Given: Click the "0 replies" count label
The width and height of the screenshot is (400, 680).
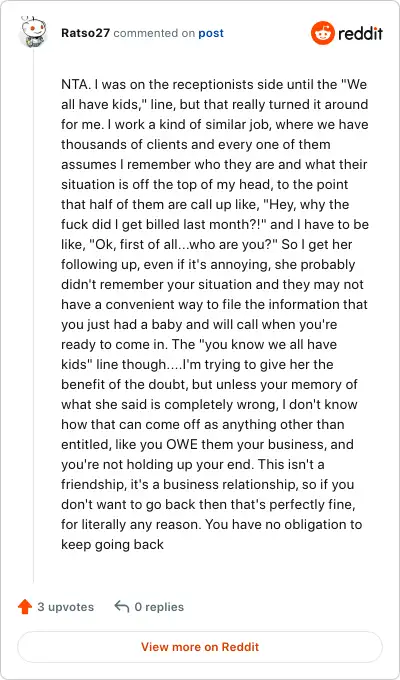Looking at the screenshot, I should [x=159, y=607].
